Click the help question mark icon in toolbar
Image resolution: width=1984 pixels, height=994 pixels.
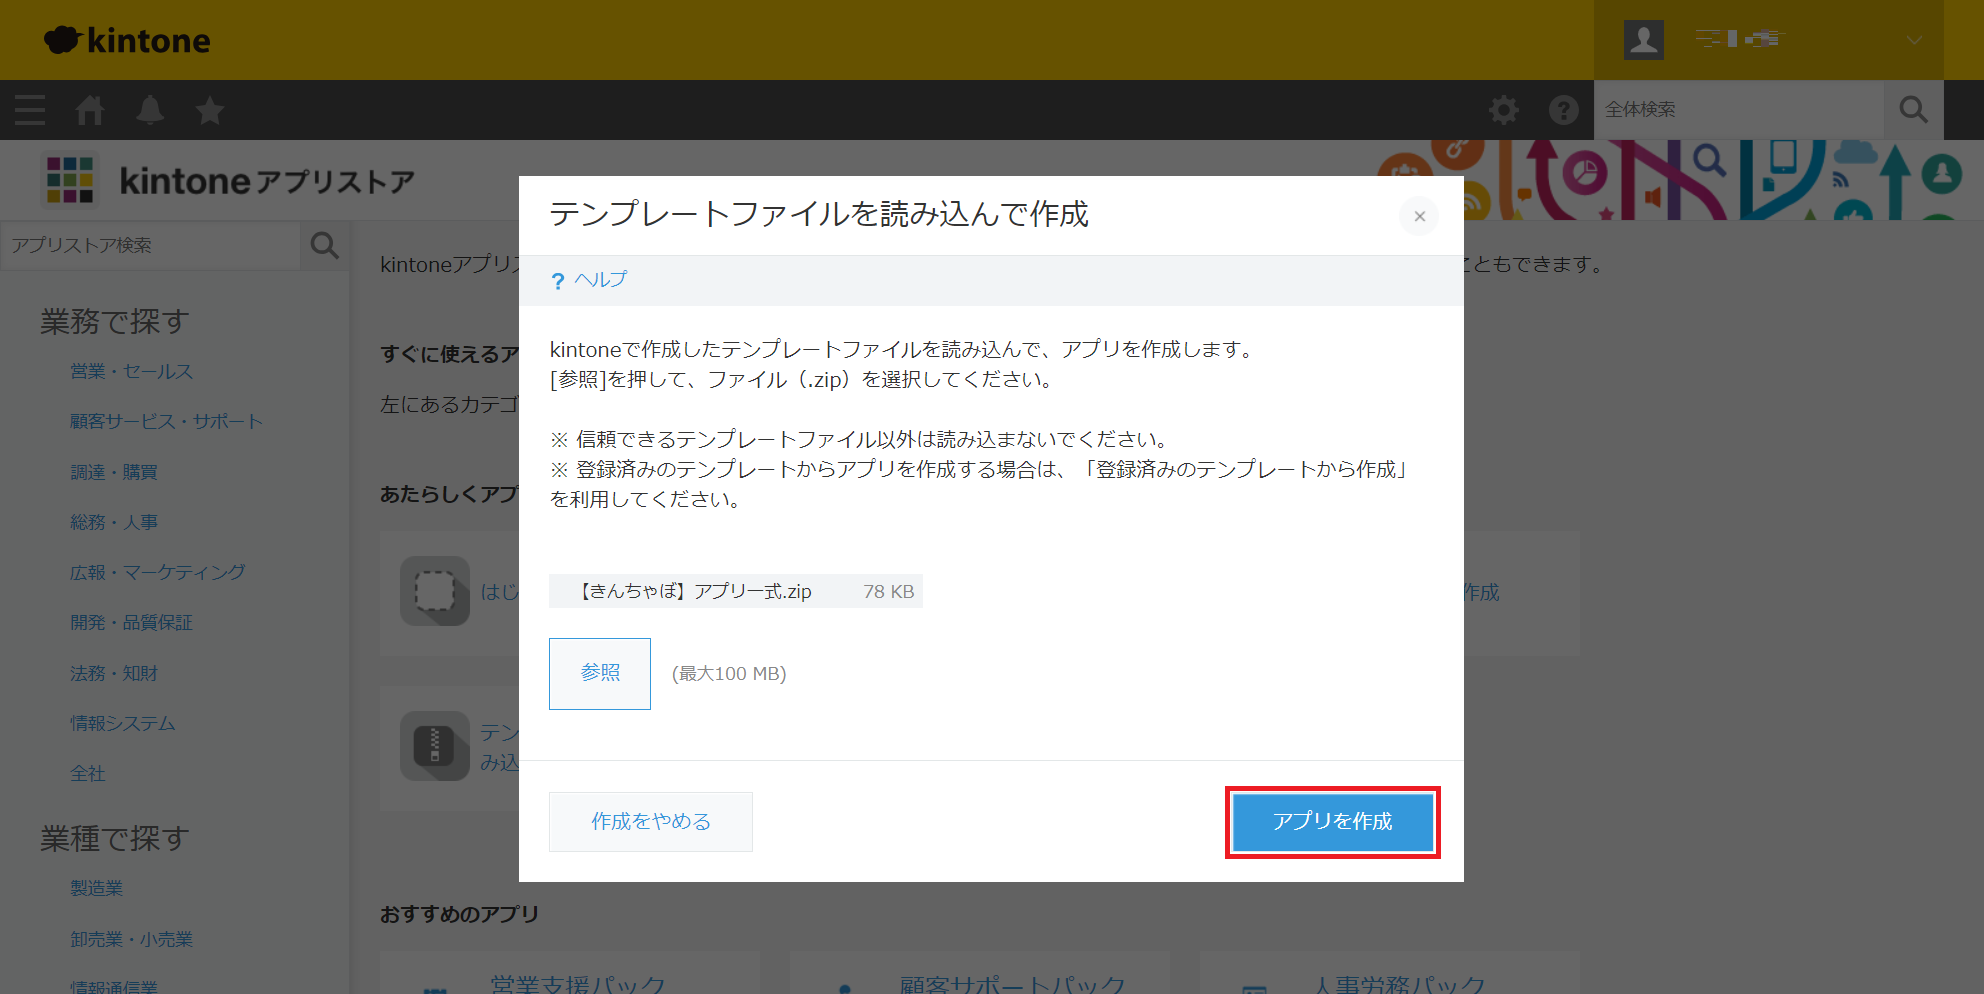click(x=1563, y=110)
